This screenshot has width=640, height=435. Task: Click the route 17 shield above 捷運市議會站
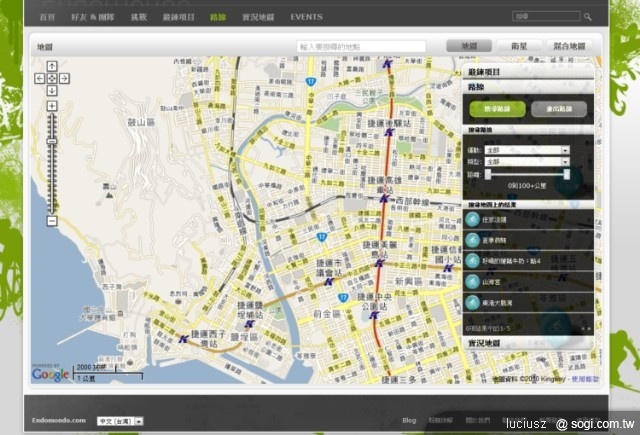click(322, 237)
